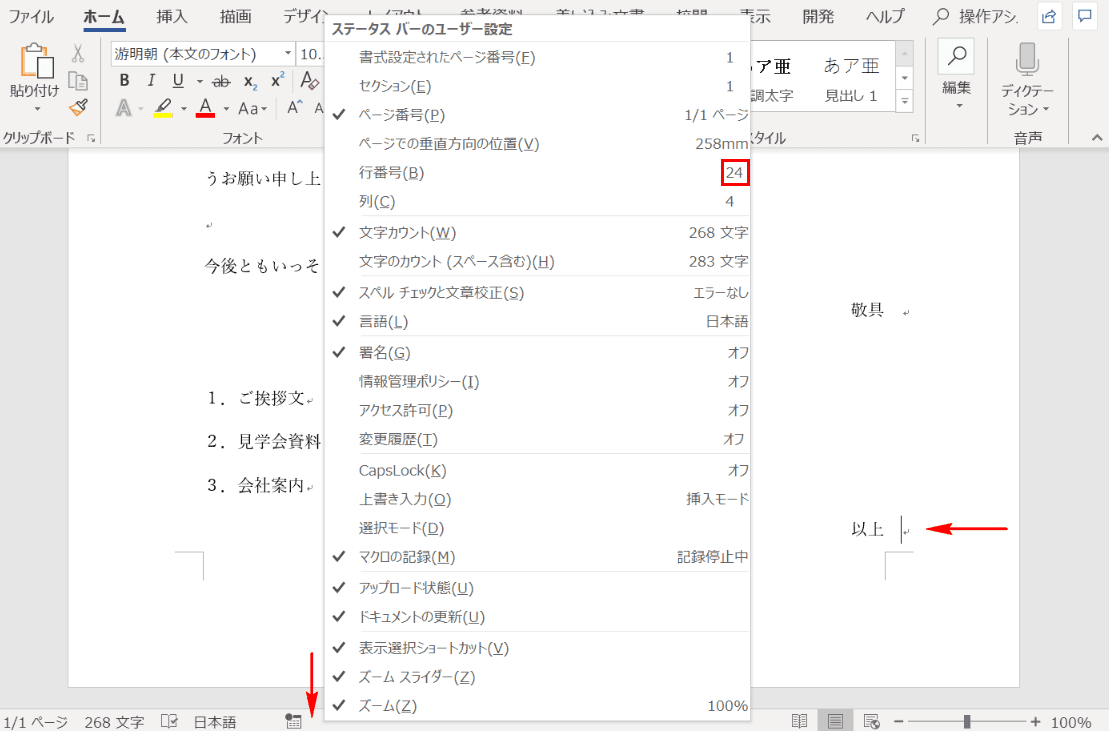Open the 描画 ribbon tab
Screen dimensions: 1109x731
click(235, 16)
